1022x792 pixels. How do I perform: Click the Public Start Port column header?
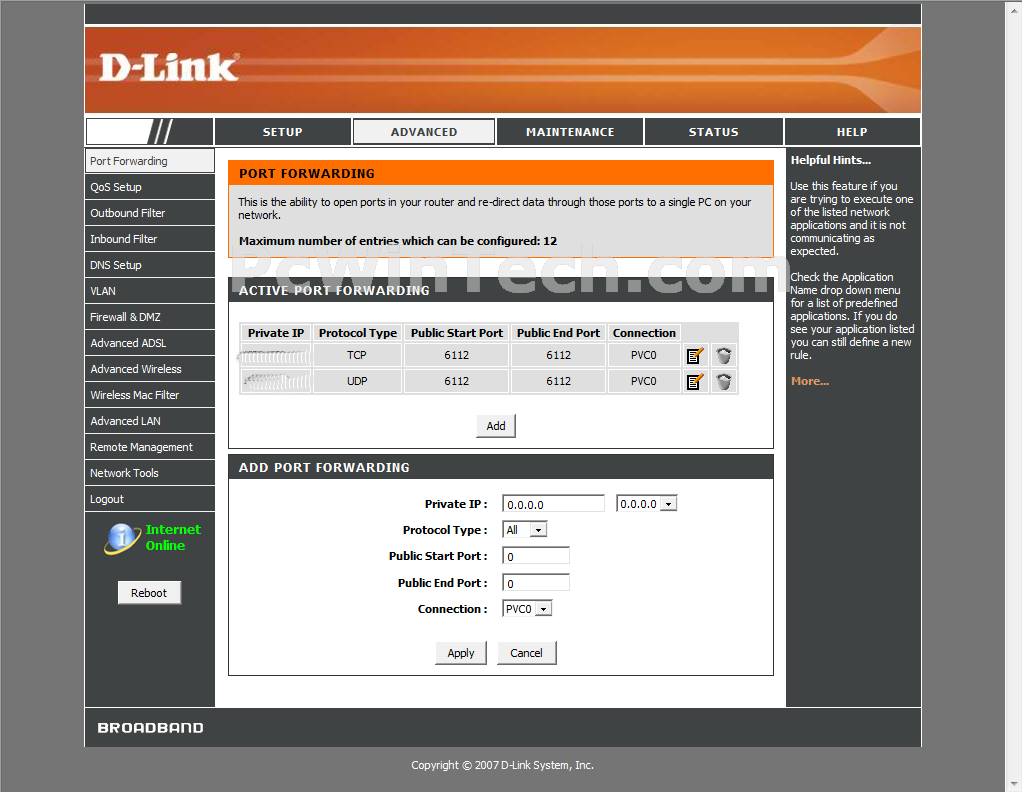pos(457,333)
